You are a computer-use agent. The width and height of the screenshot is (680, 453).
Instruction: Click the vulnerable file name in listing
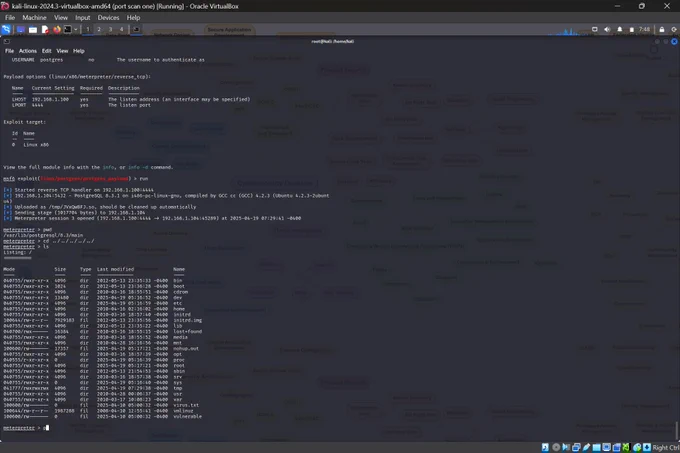(x=187, y=417)
